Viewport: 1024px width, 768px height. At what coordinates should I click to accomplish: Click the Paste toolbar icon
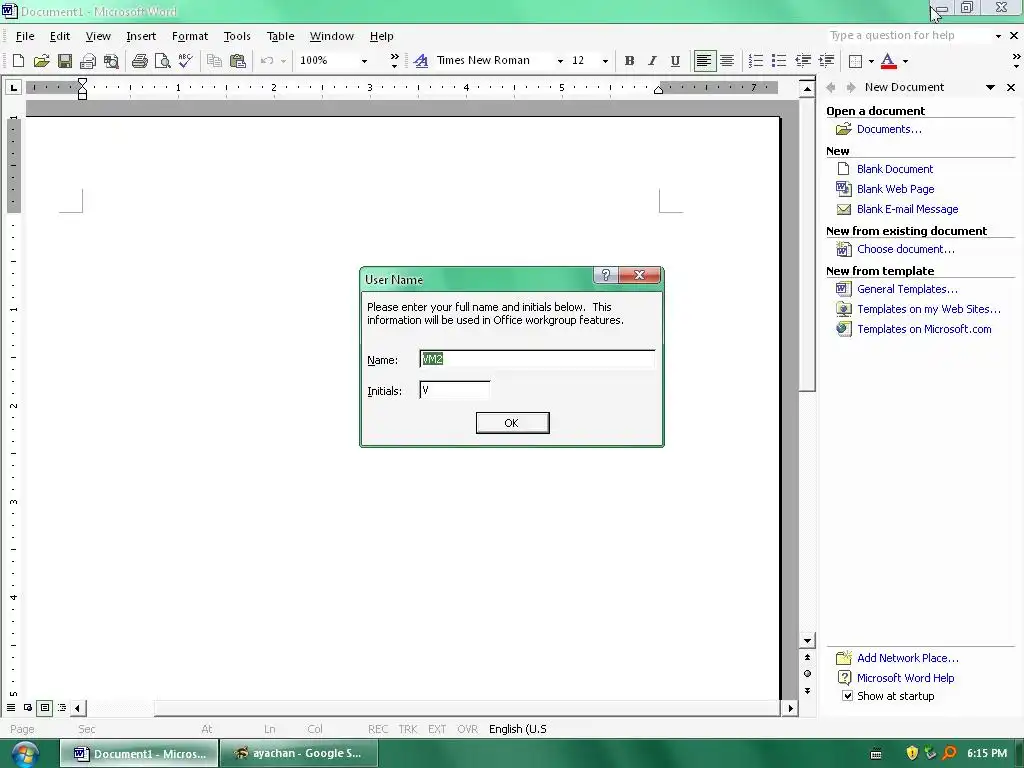coord(238,61)
